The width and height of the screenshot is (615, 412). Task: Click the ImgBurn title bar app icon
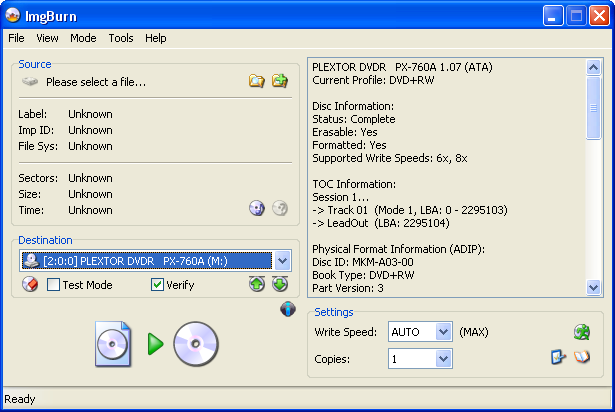[x=13, y=16]
